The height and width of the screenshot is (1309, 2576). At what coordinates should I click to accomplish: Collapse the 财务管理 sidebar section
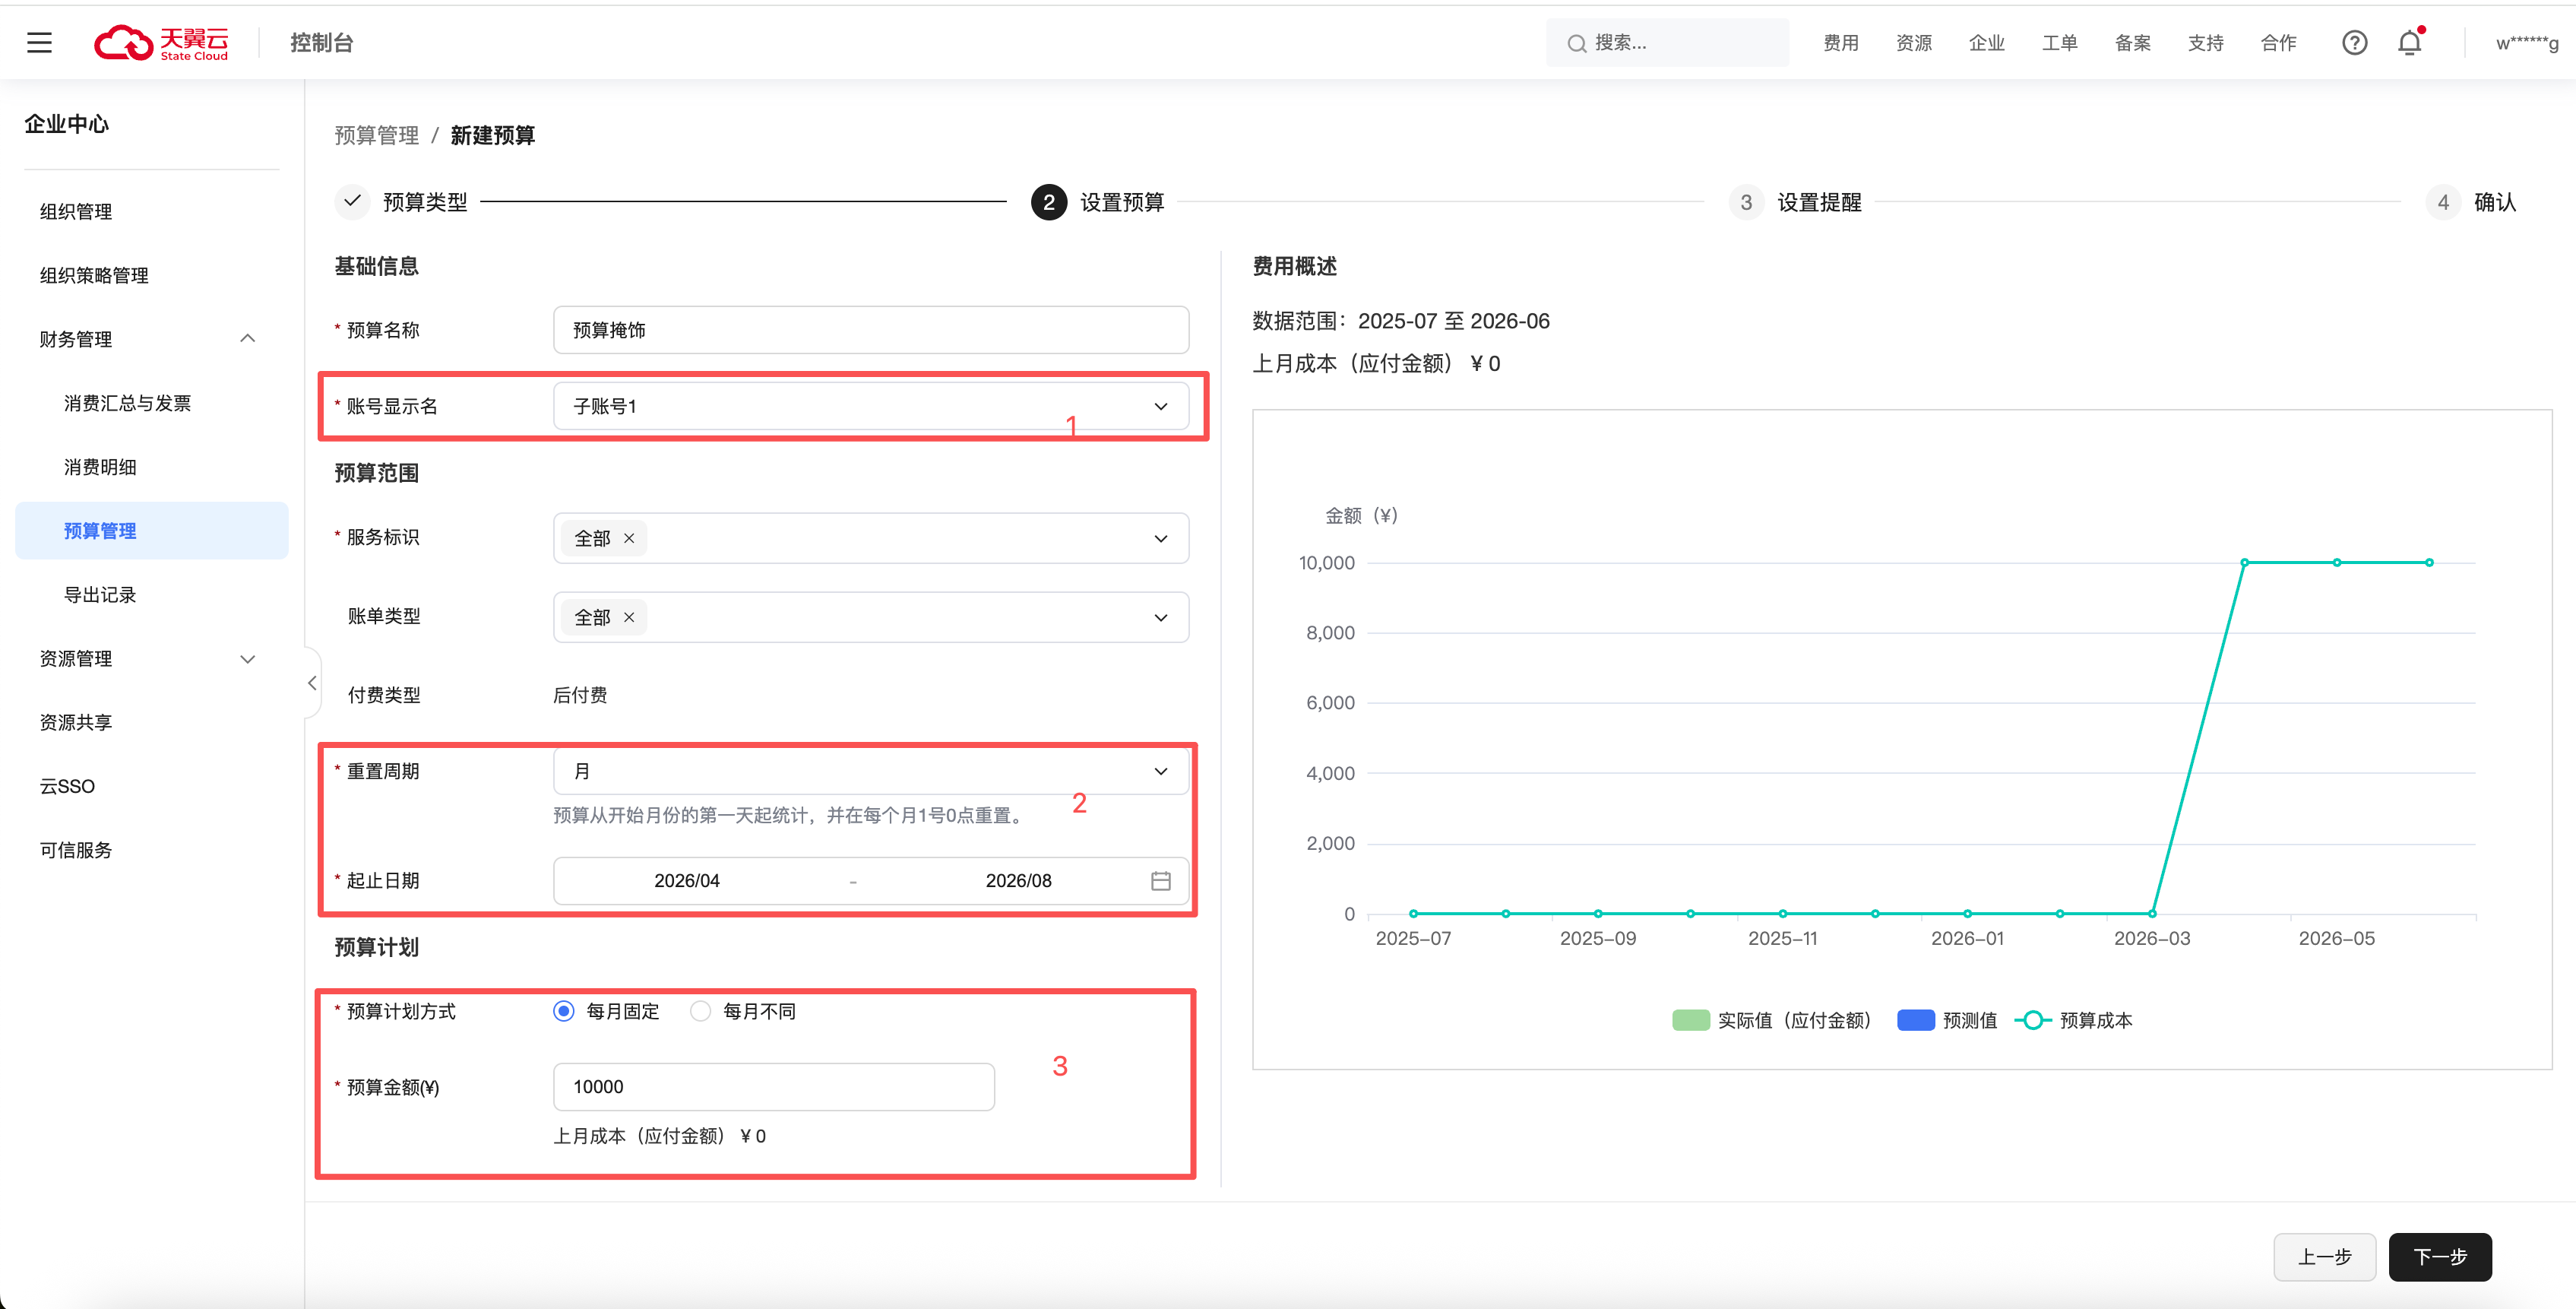click(x=248, y=339)
